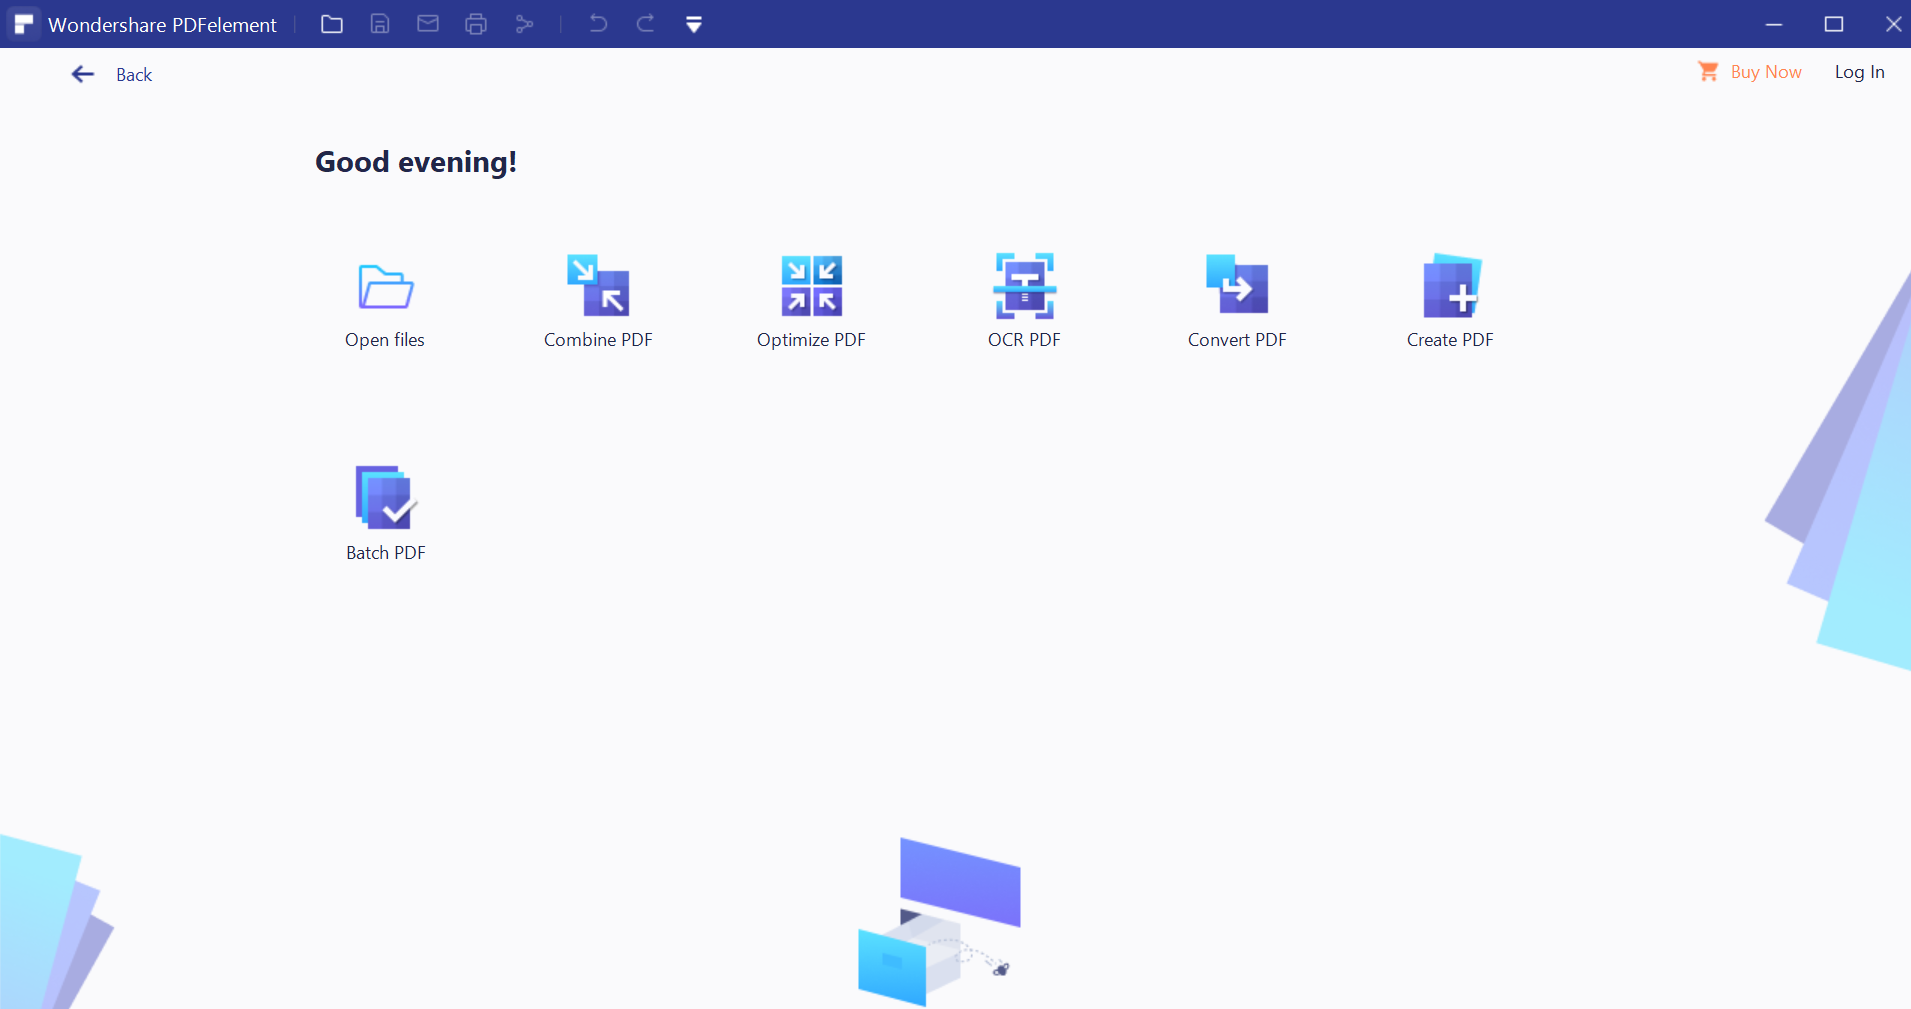Click the save icon in title bar
This screenshot has height=1009, width=1911.
click(x=380, y=24)
